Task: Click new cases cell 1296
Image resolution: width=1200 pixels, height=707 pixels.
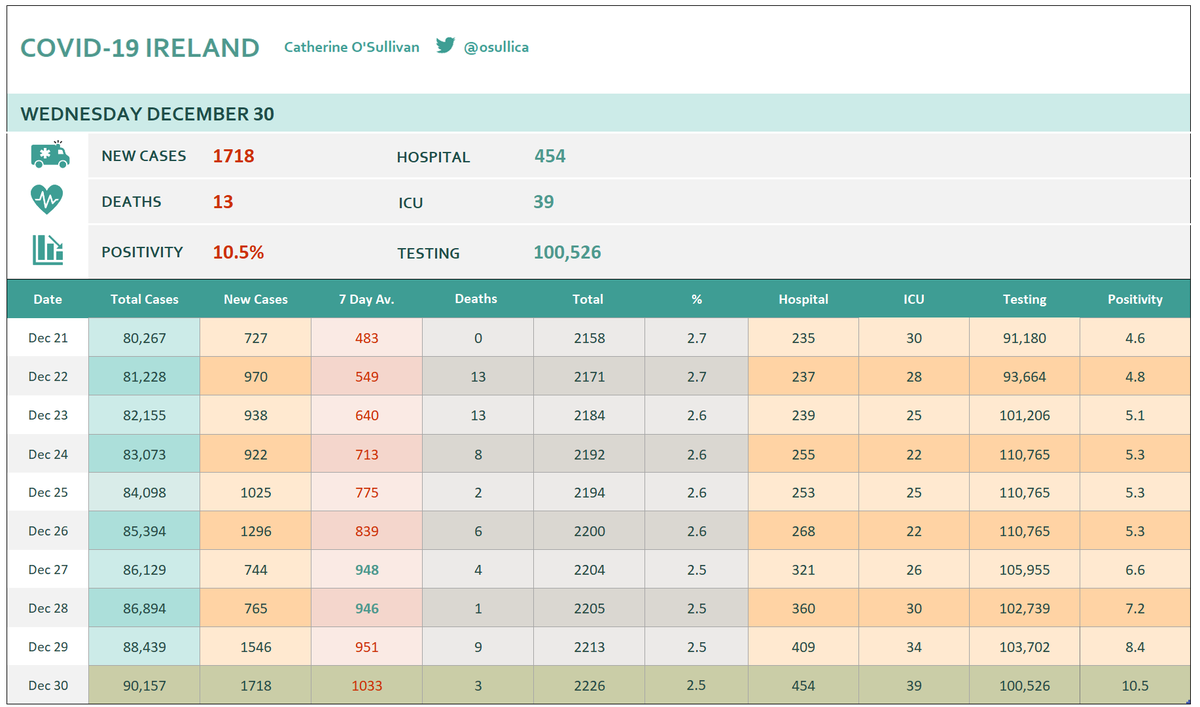Action: point(255,531)
